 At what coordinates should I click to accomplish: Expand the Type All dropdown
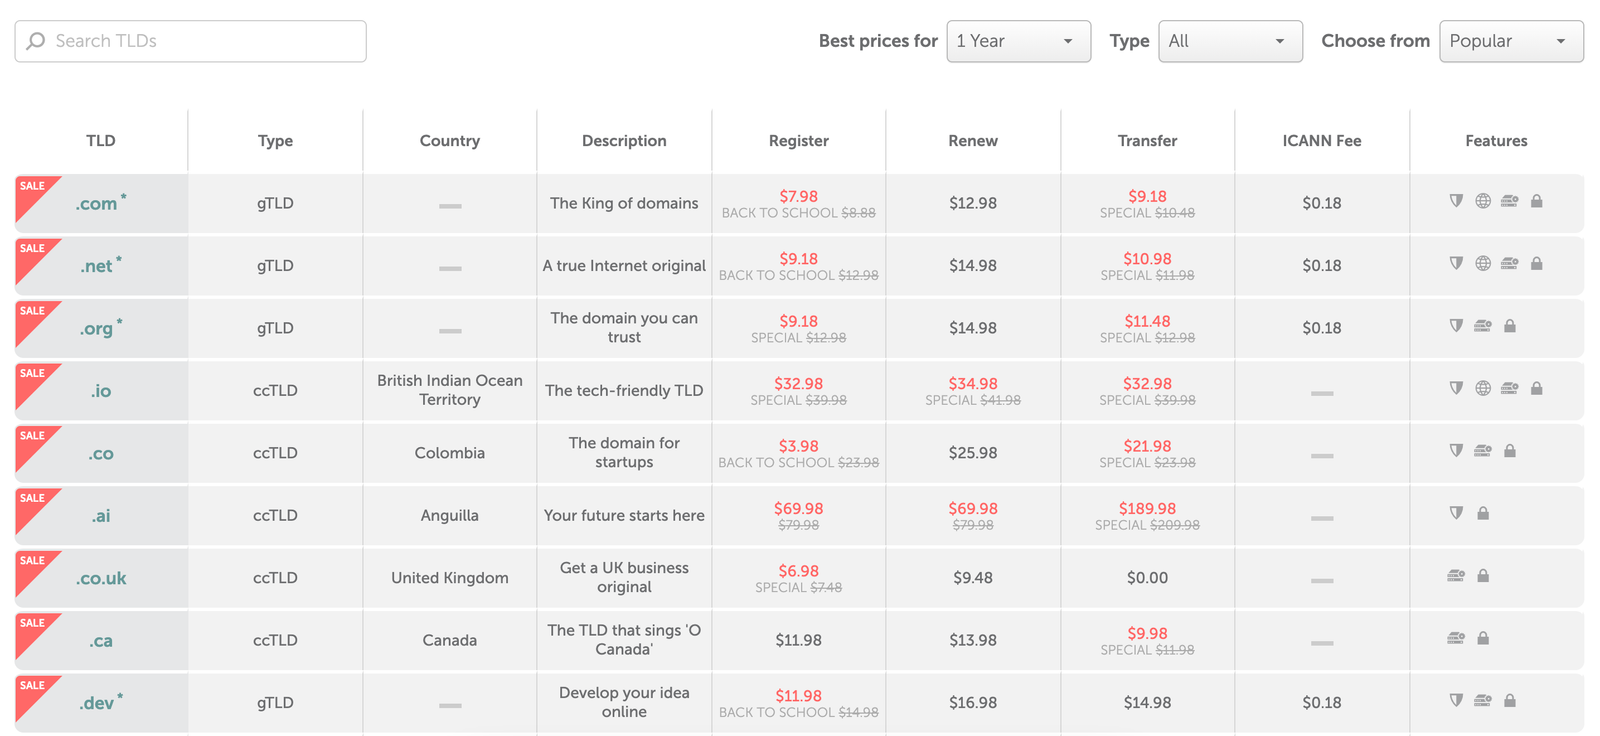[x=1230, y=41]
